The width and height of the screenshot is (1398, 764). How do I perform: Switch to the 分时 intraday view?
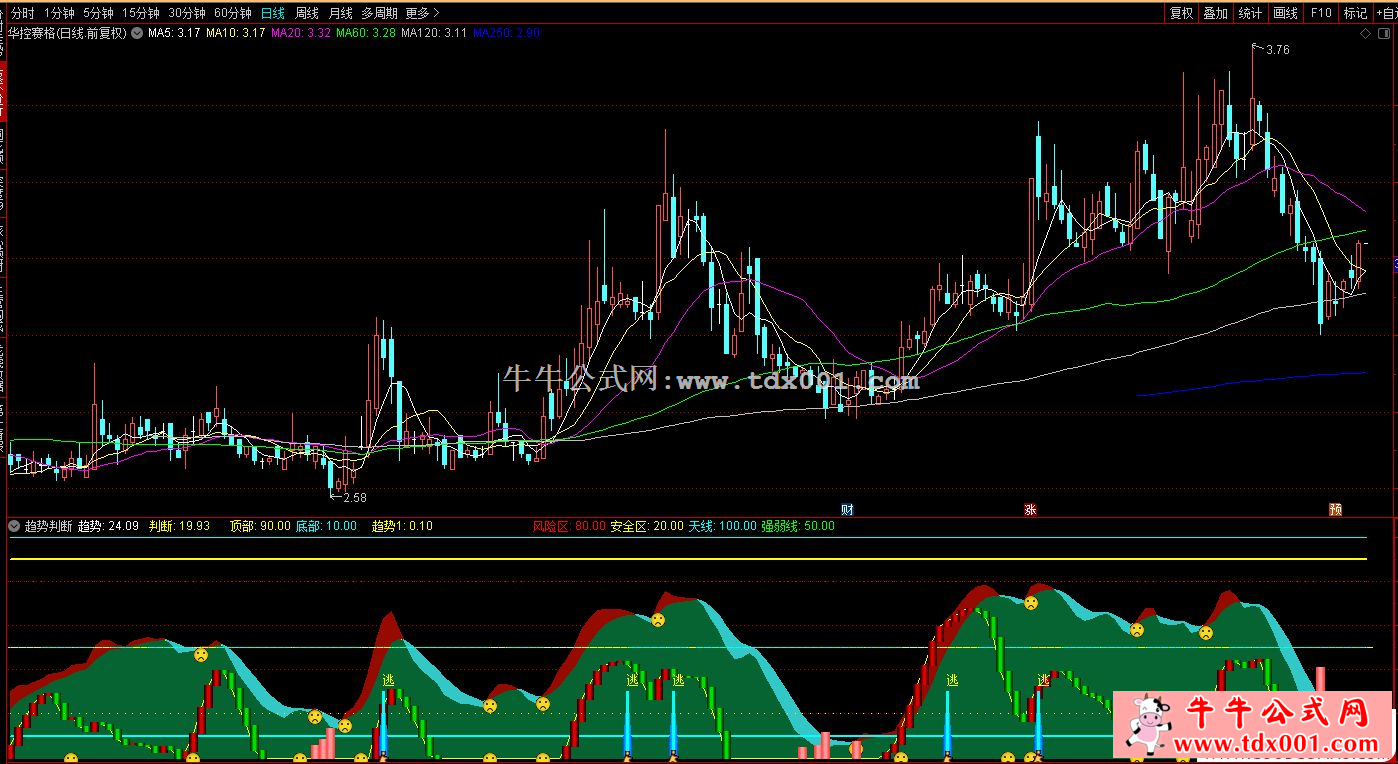point(22,13)
